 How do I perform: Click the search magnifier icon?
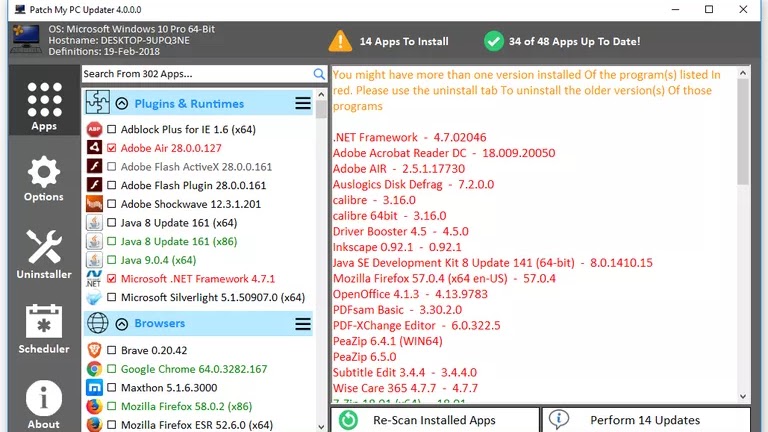tap(319, 74)
